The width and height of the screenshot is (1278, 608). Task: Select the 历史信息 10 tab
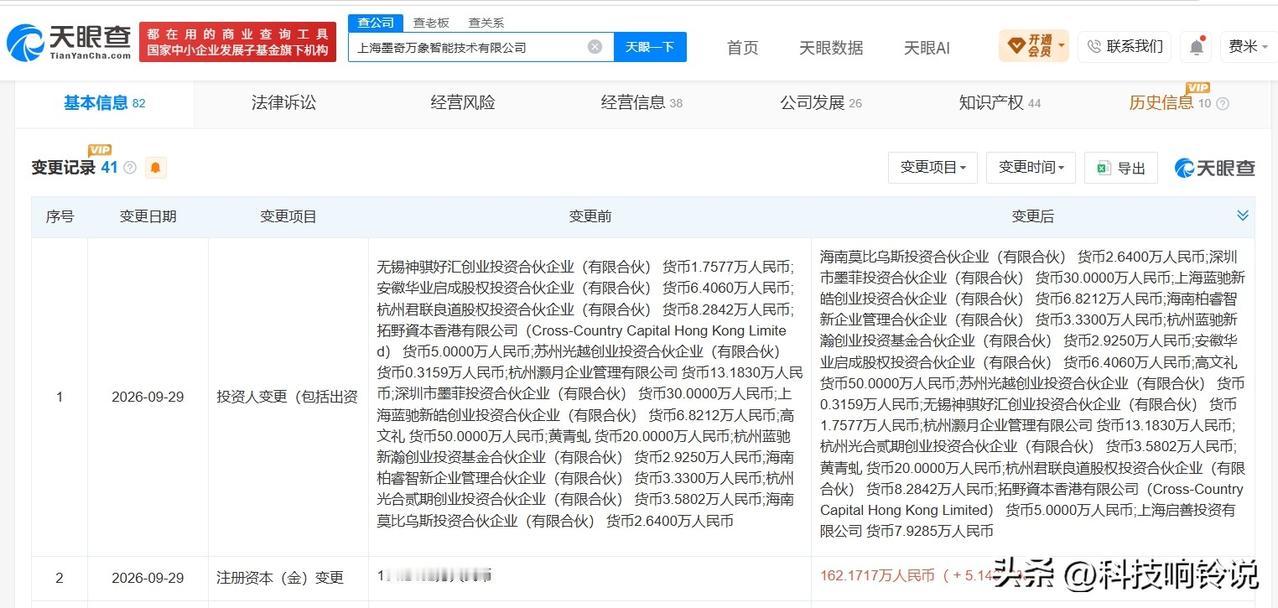(1170, 102)
